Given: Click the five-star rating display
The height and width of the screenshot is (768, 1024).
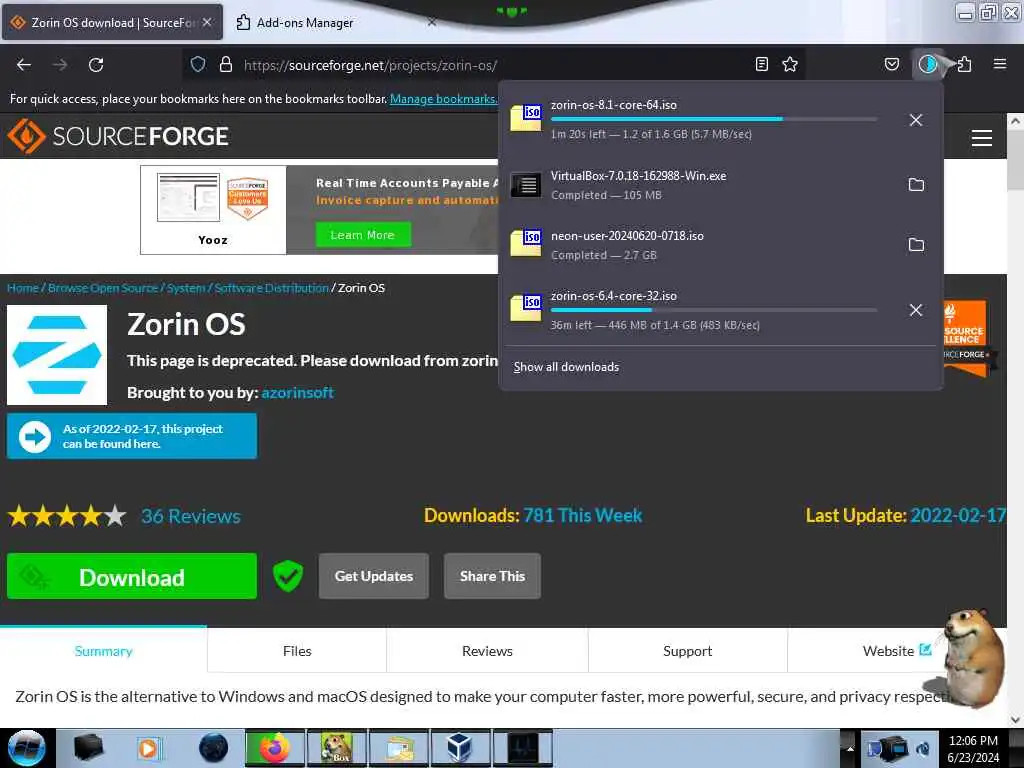Looking at the screenshot, I should click(67, 516).
